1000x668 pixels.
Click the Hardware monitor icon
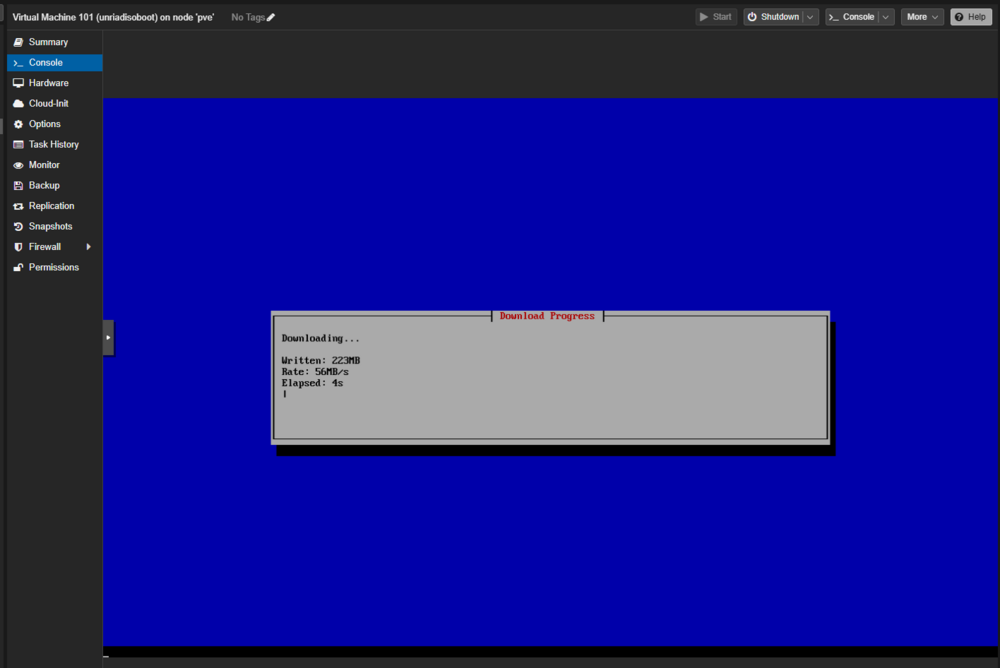click(18, 83)
